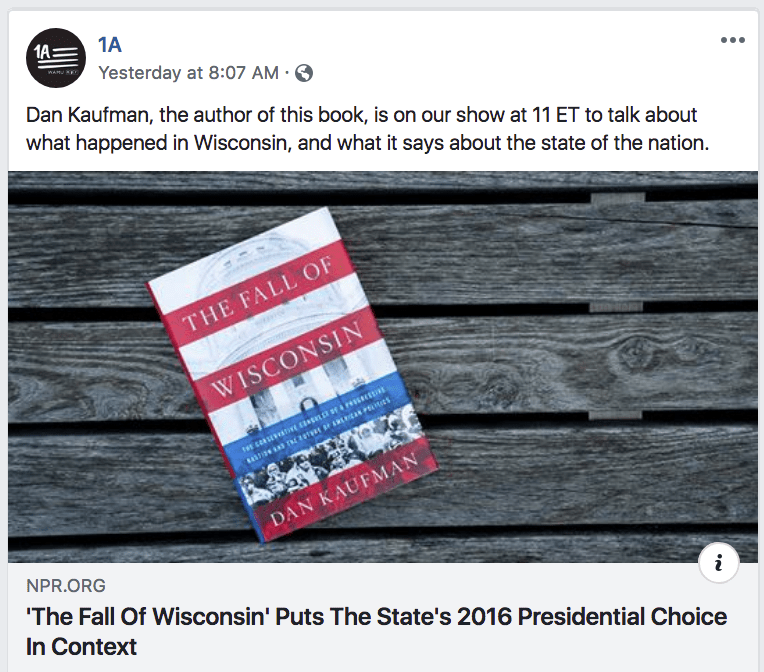Open the NPR.ORG source domain label
Image resolution: width=764 pixels, height=672 pixels.
pyautogui.click(x=66, y=586)
